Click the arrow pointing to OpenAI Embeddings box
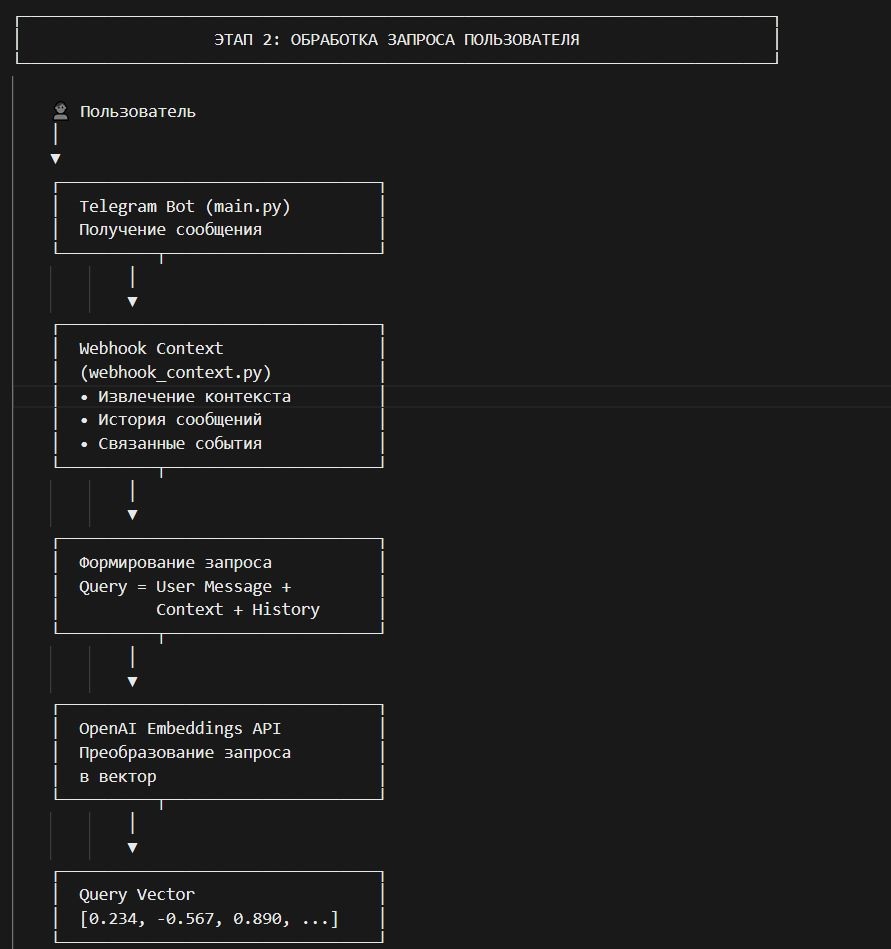The image size is (891, 949). (x=132, y=681)
